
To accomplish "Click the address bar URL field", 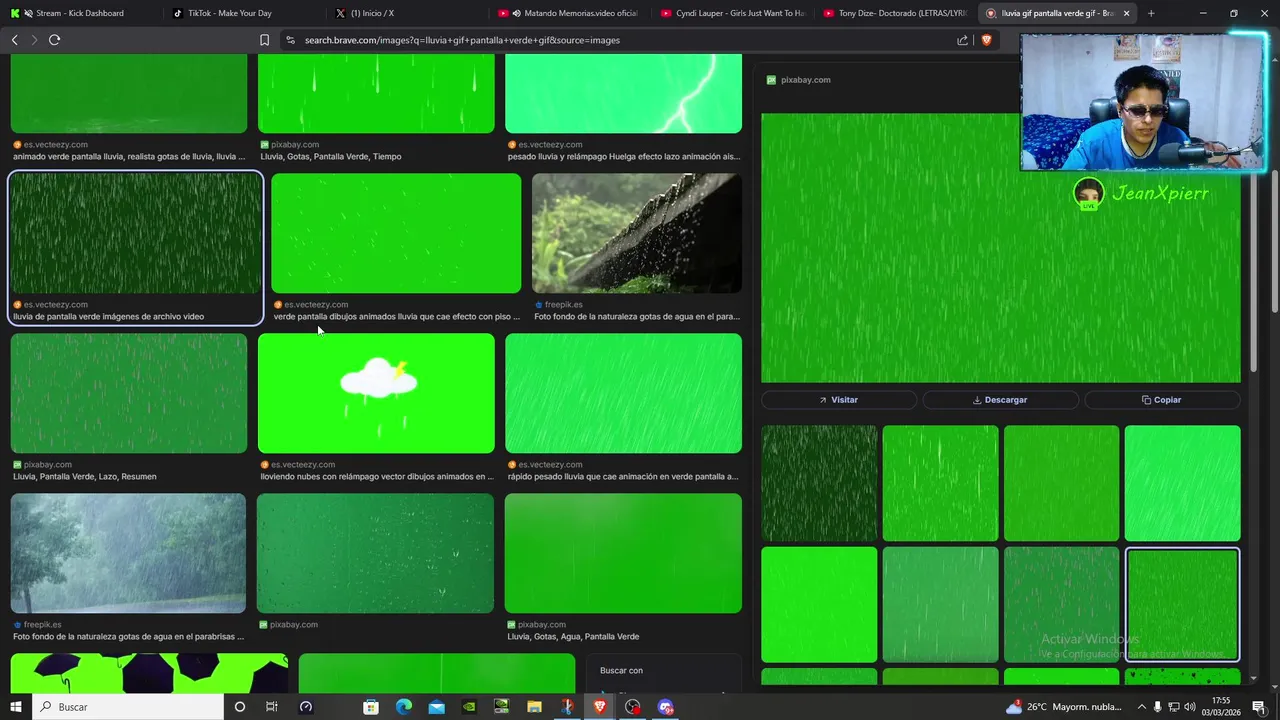I will click(x=620, y=40).
